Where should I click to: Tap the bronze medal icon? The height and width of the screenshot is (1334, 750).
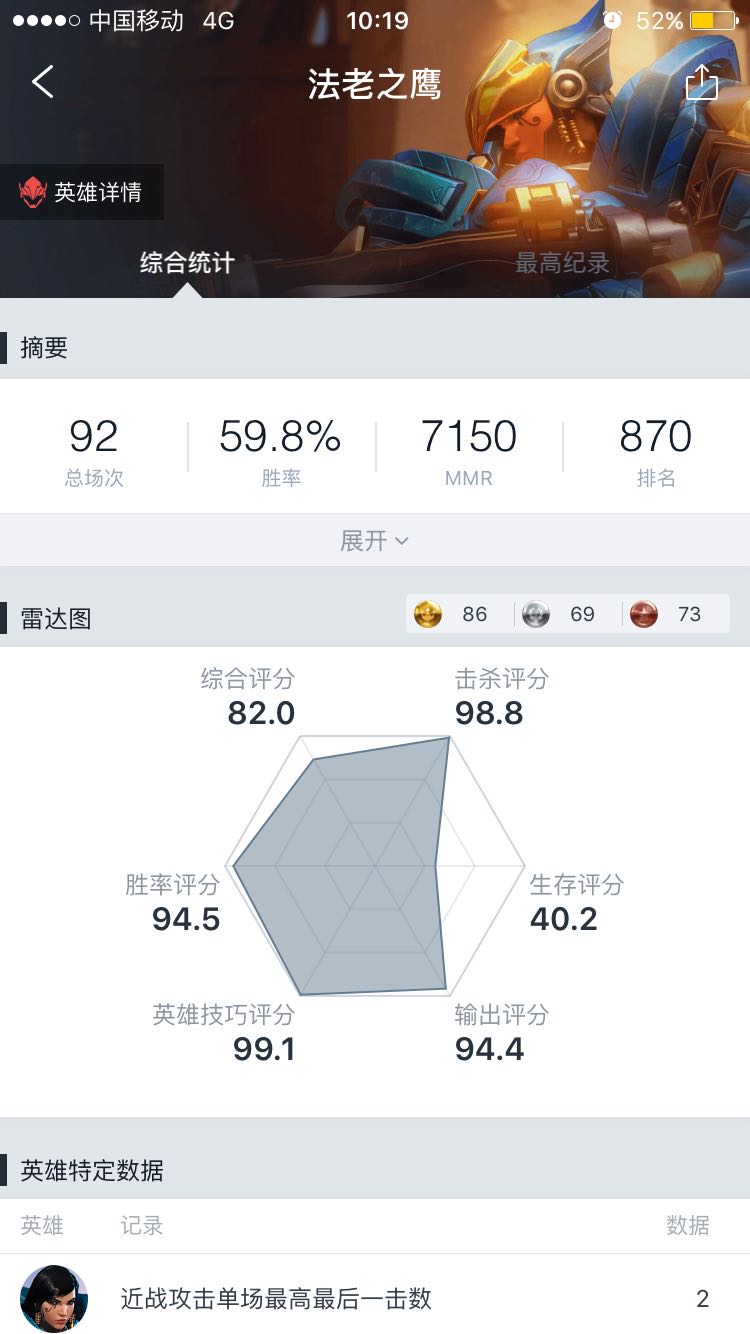click(x=644, y=614)
